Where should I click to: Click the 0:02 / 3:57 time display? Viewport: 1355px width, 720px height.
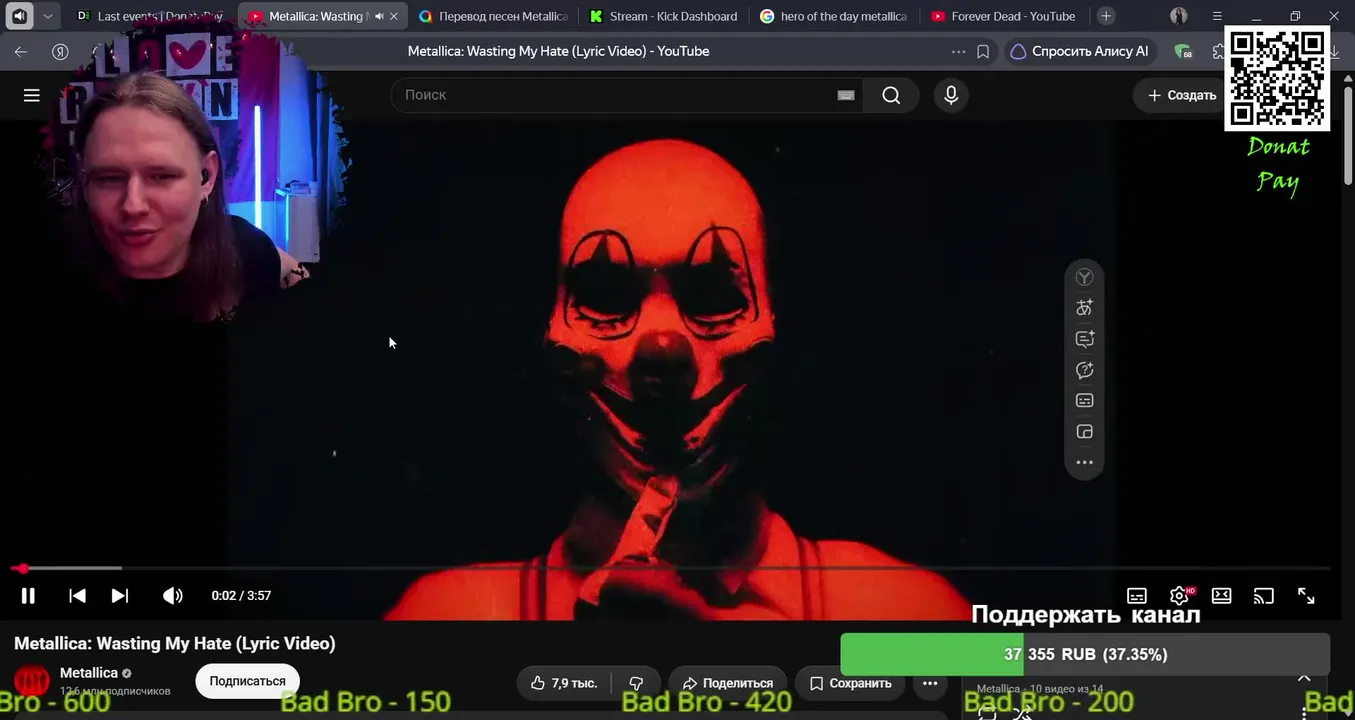tap(241, 596)
